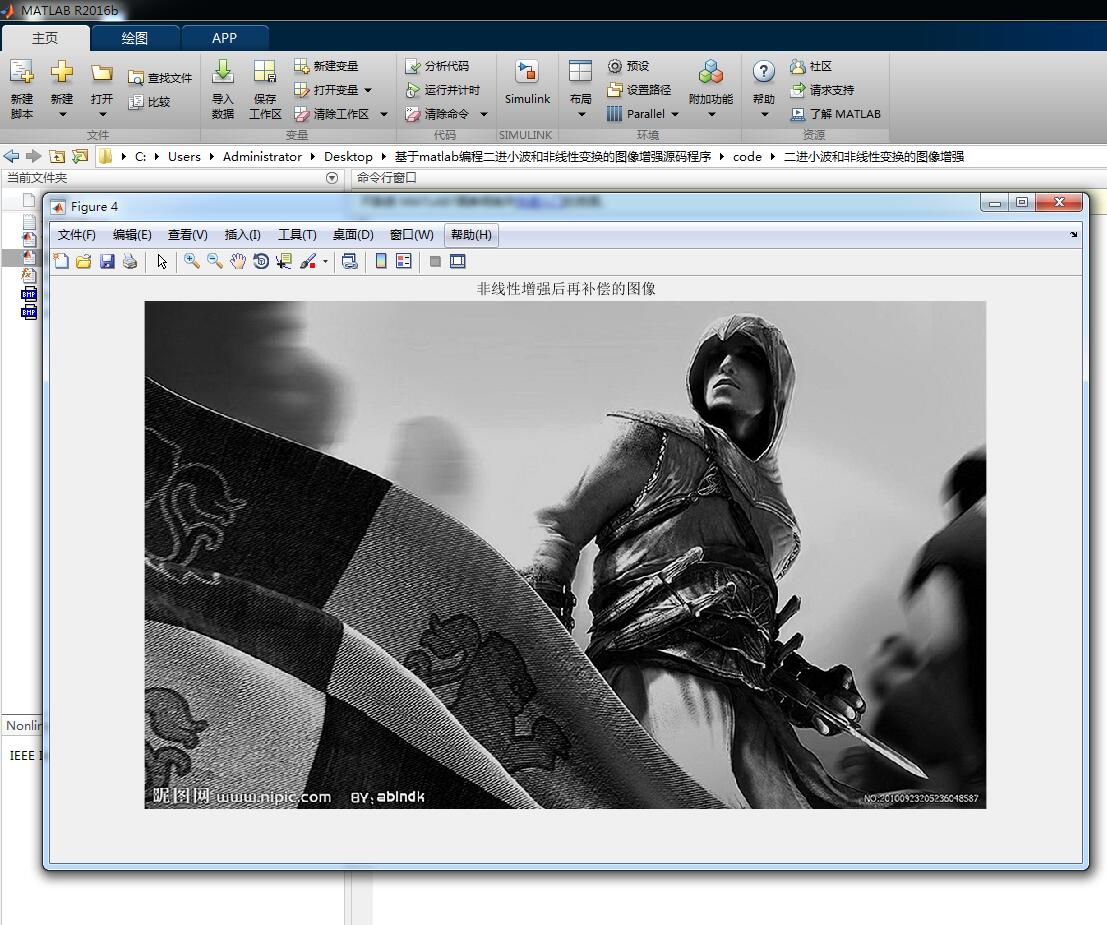
Task: Open the Help (帮助) menu in Figure 4
Action: pos(471,234)
